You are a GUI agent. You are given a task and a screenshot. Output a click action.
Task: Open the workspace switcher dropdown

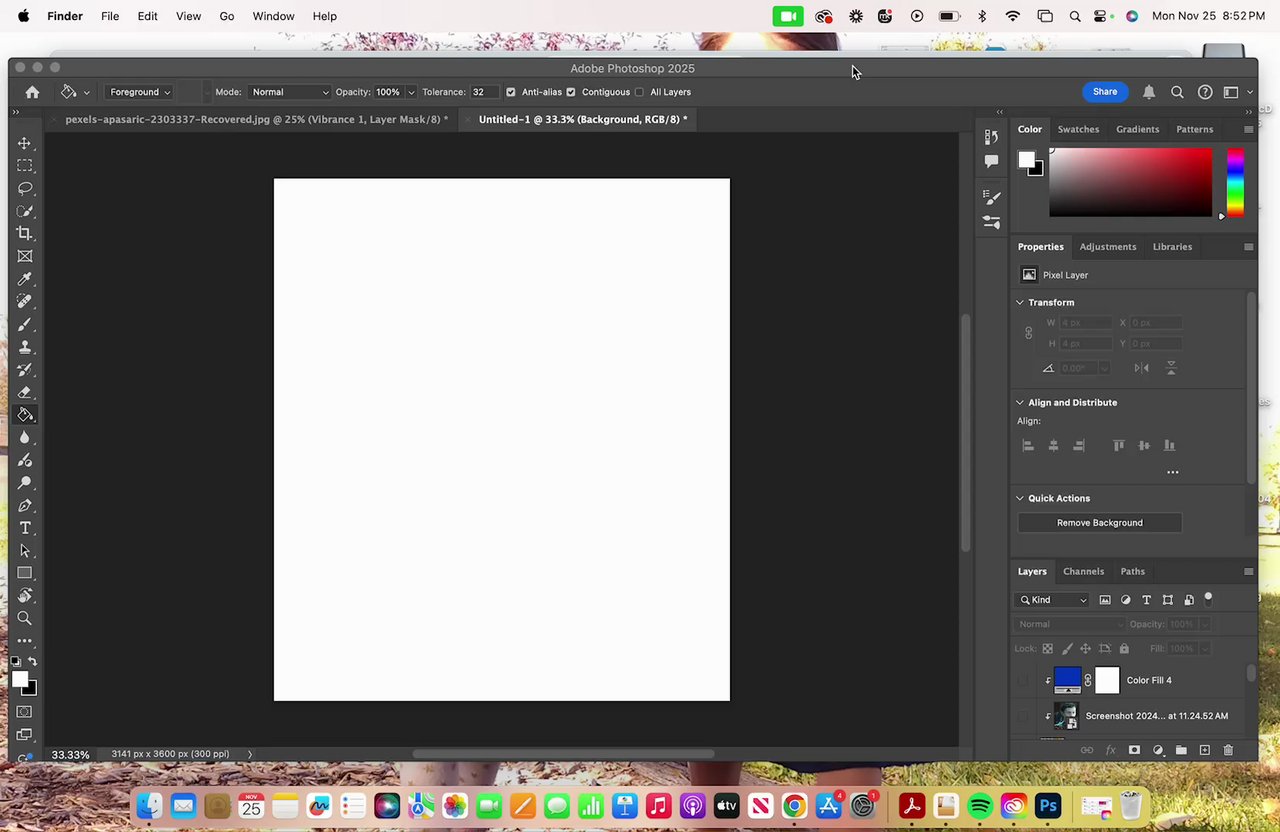(1236, 92)
